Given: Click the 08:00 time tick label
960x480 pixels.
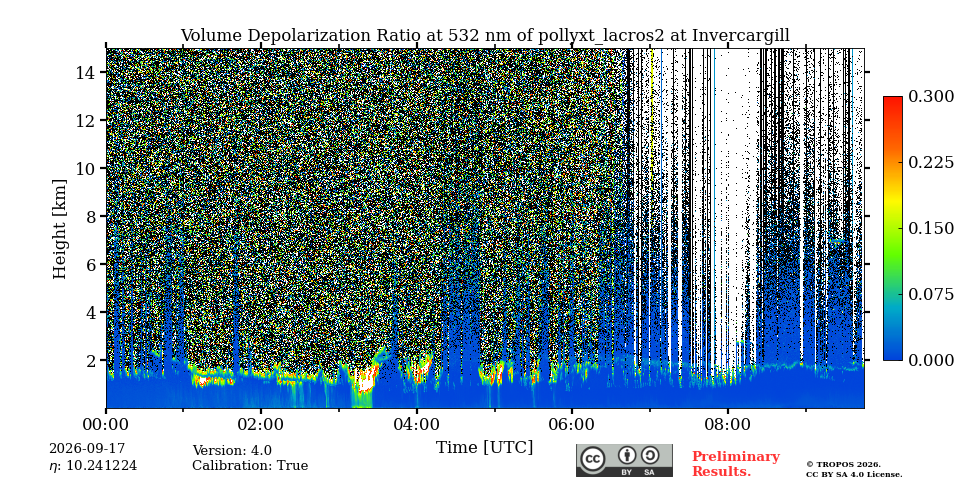Looking at the screenshot, I should coord(727,425).
